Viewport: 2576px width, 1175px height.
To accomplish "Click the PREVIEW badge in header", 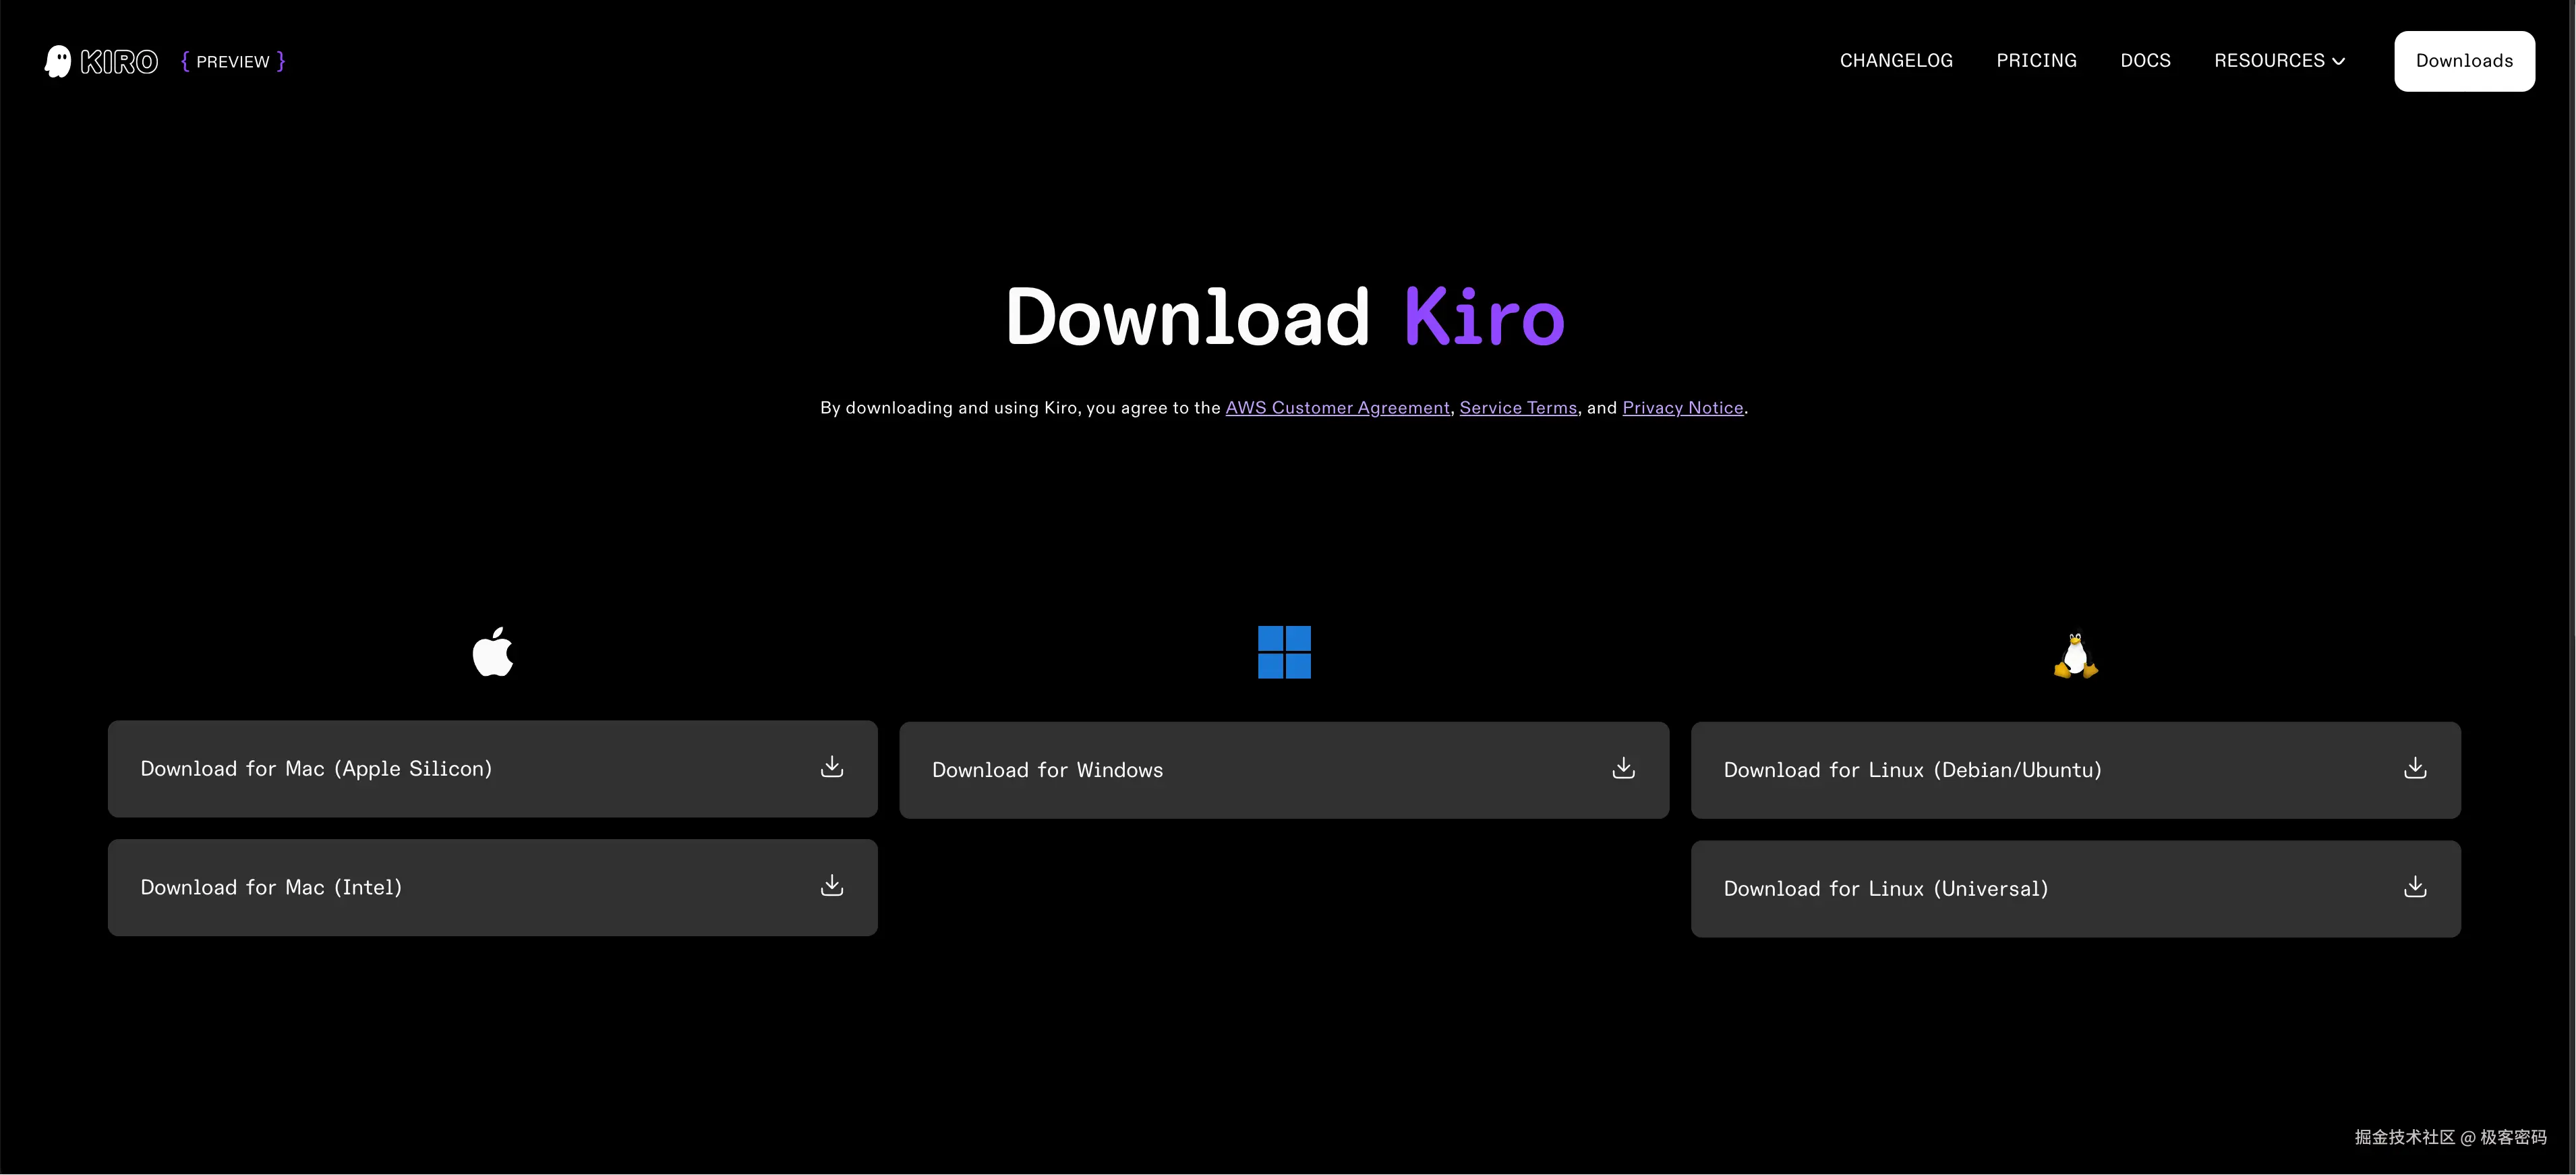I will tap(233, 62).
